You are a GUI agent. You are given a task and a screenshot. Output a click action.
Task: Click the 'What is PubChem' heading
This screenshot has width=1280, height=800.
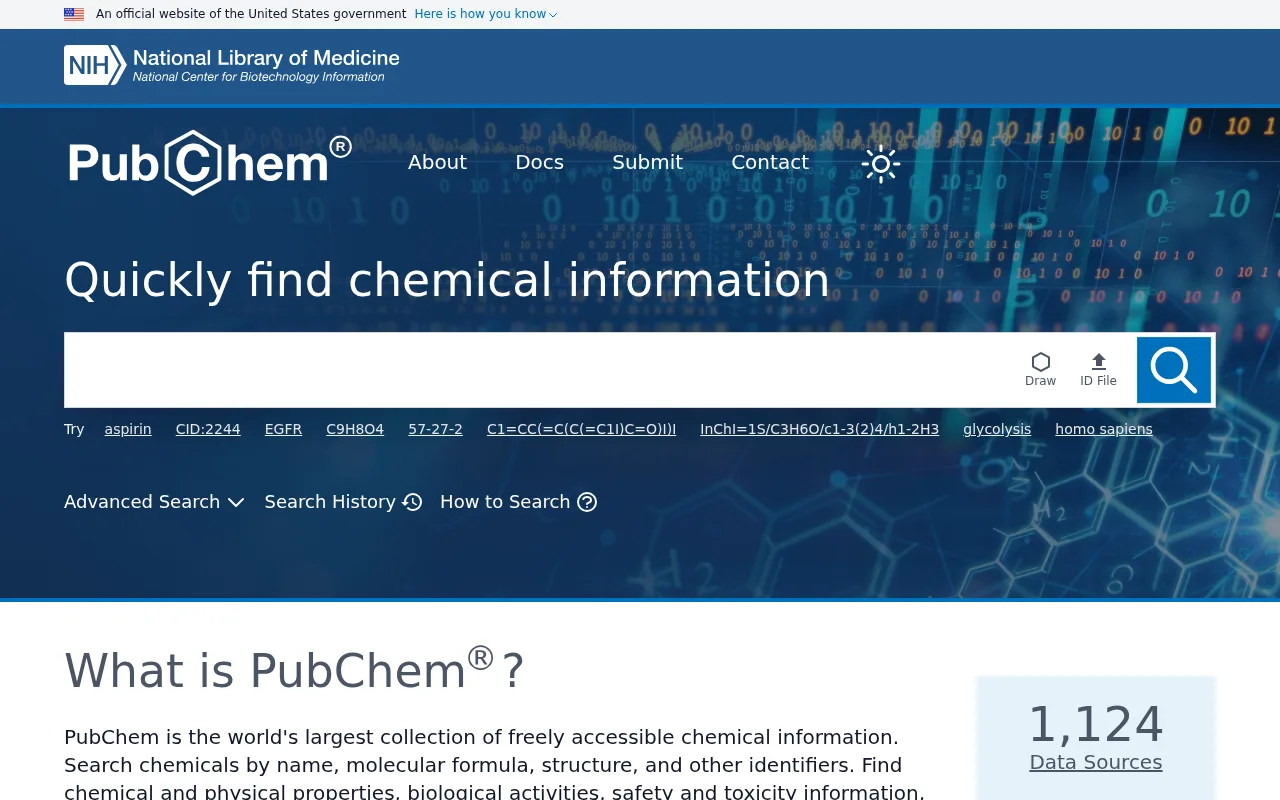(x=294, y=670)
